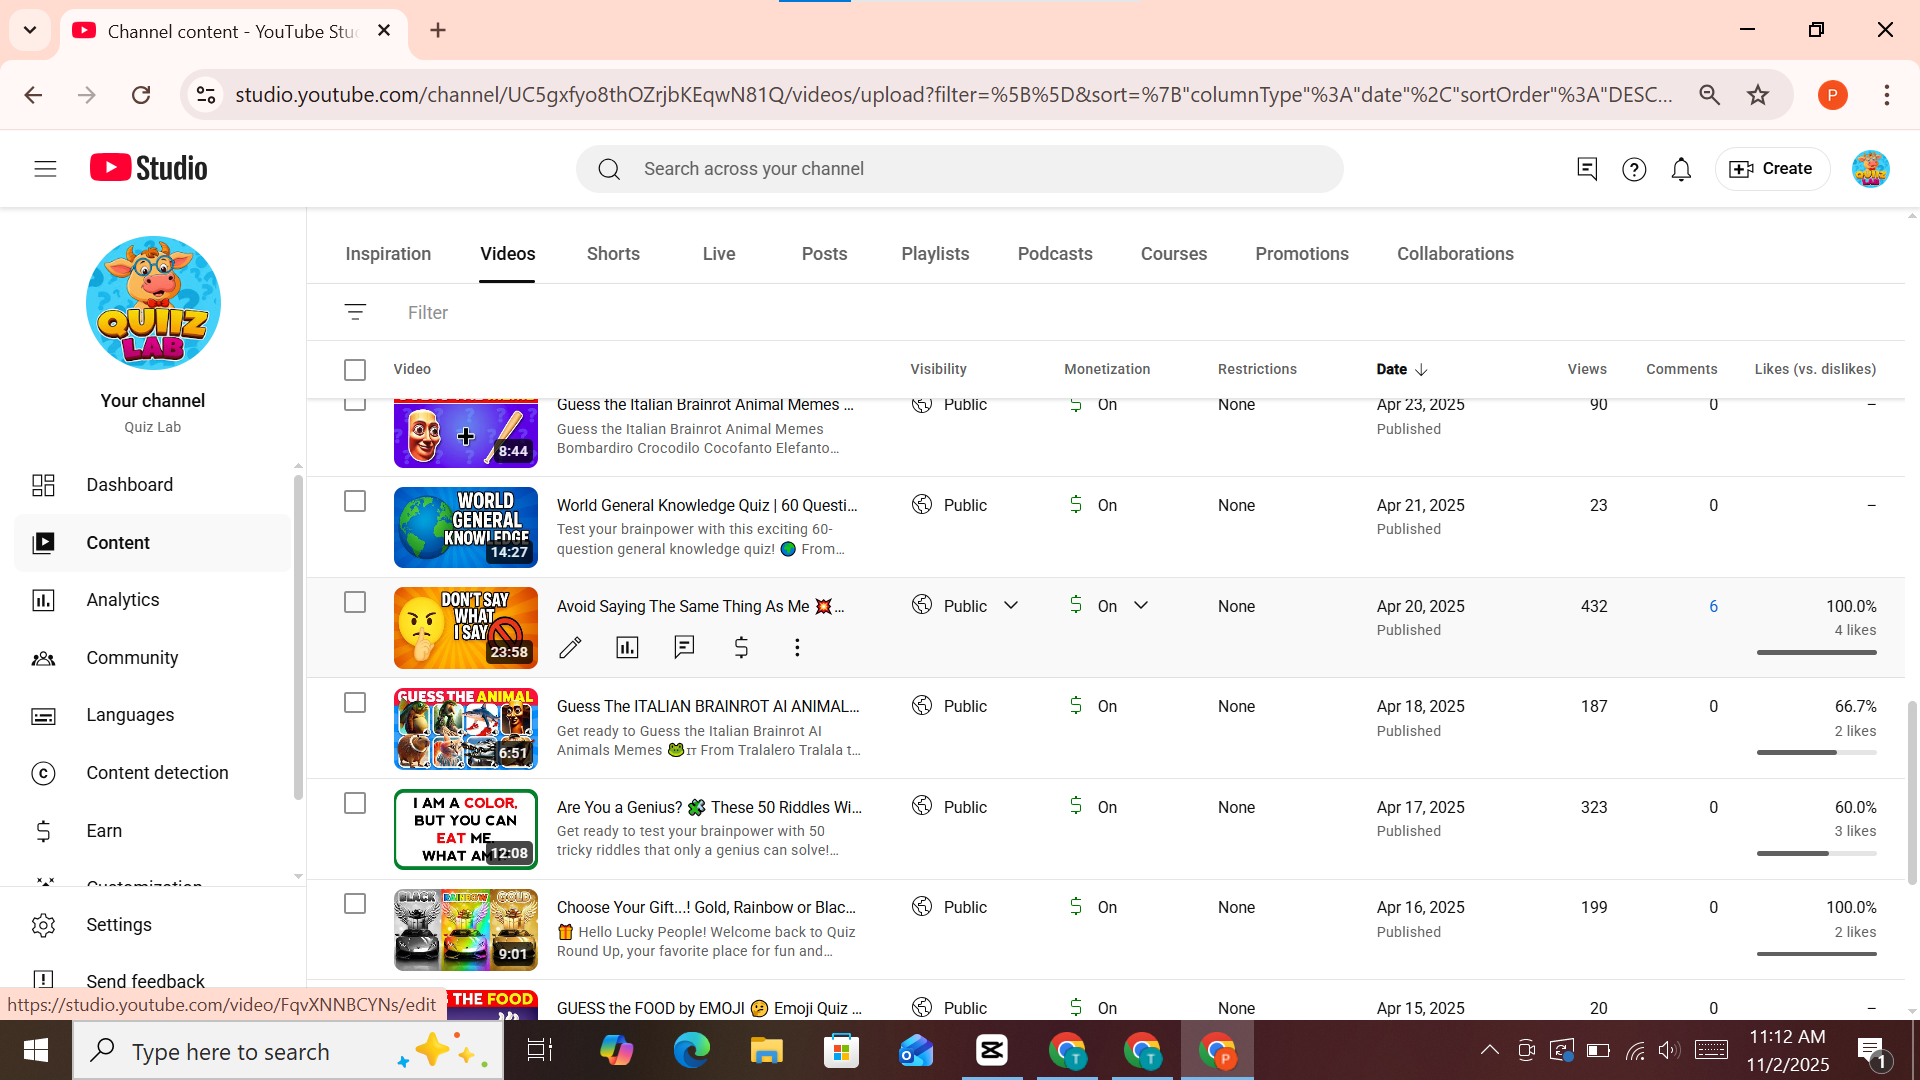Open the feedback icon in the top bar
Screen dimensions: 1920x1080
[1587, 168]
